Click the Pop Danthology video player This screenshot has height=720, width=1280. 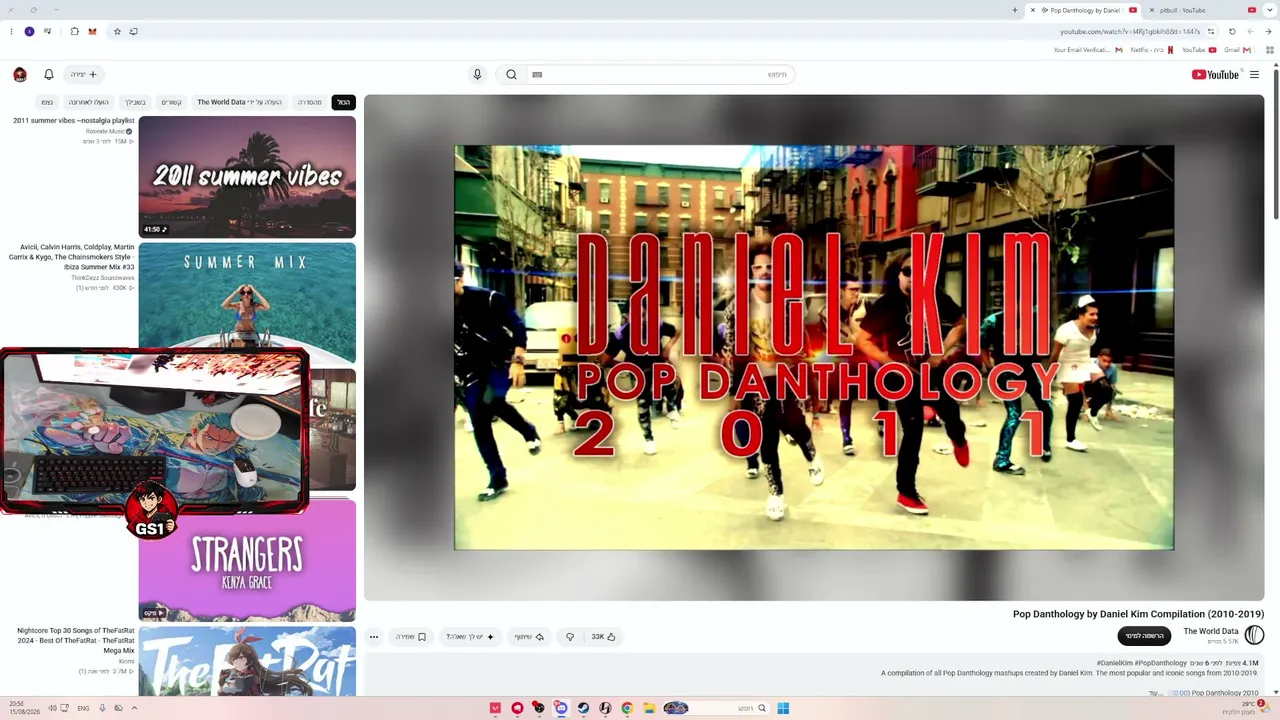[814, 348]
